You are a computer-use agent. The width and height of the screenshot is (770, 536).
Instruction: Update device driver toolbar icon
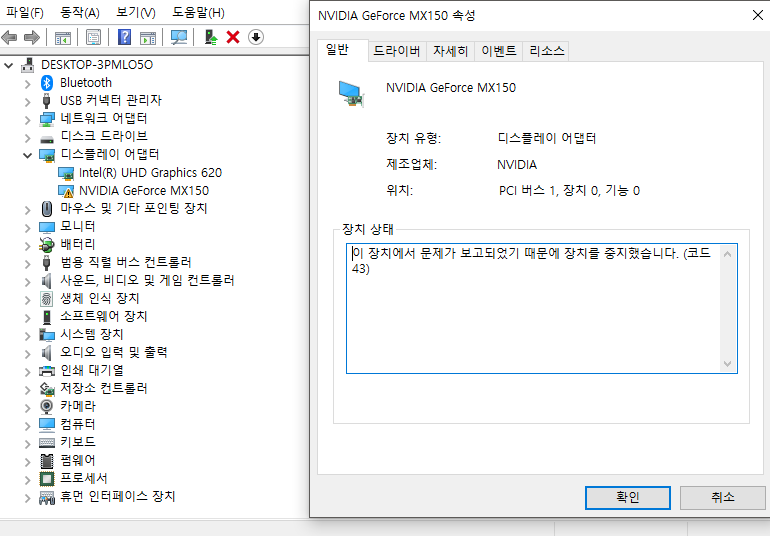(x=211, y=37)
